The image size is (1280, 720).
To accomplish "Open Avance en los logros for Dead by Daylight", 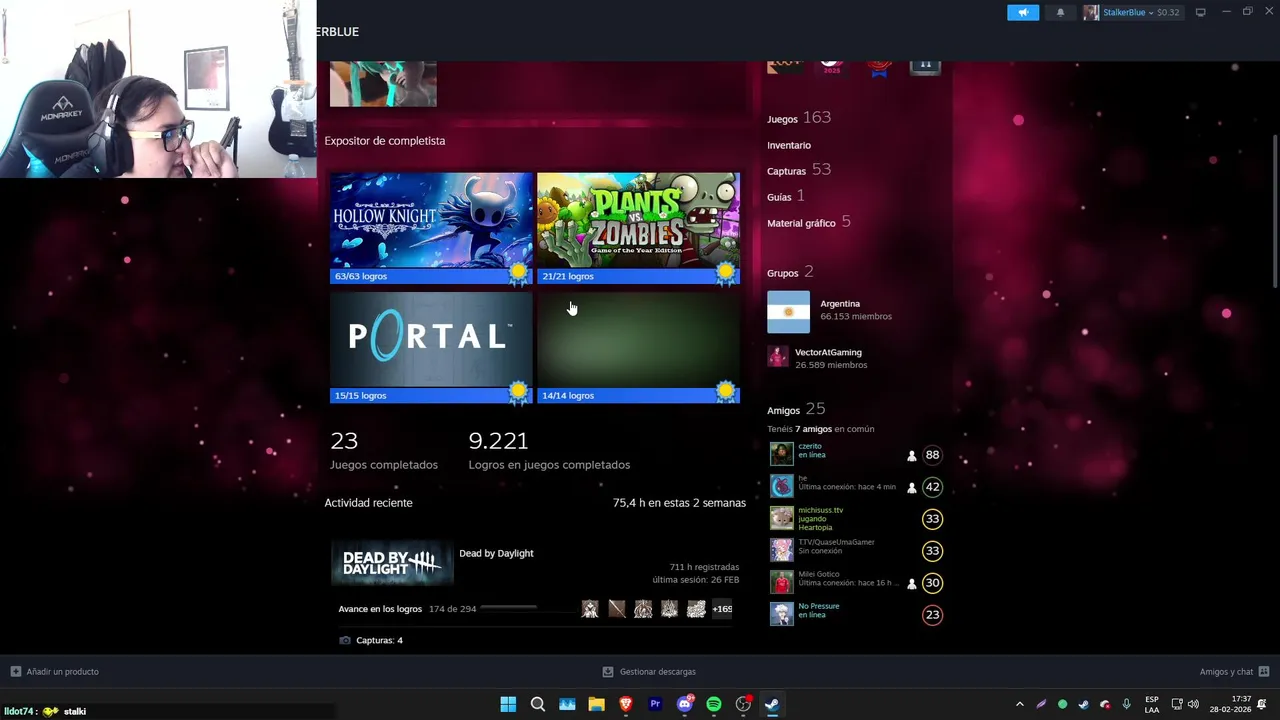I will 380,609.
